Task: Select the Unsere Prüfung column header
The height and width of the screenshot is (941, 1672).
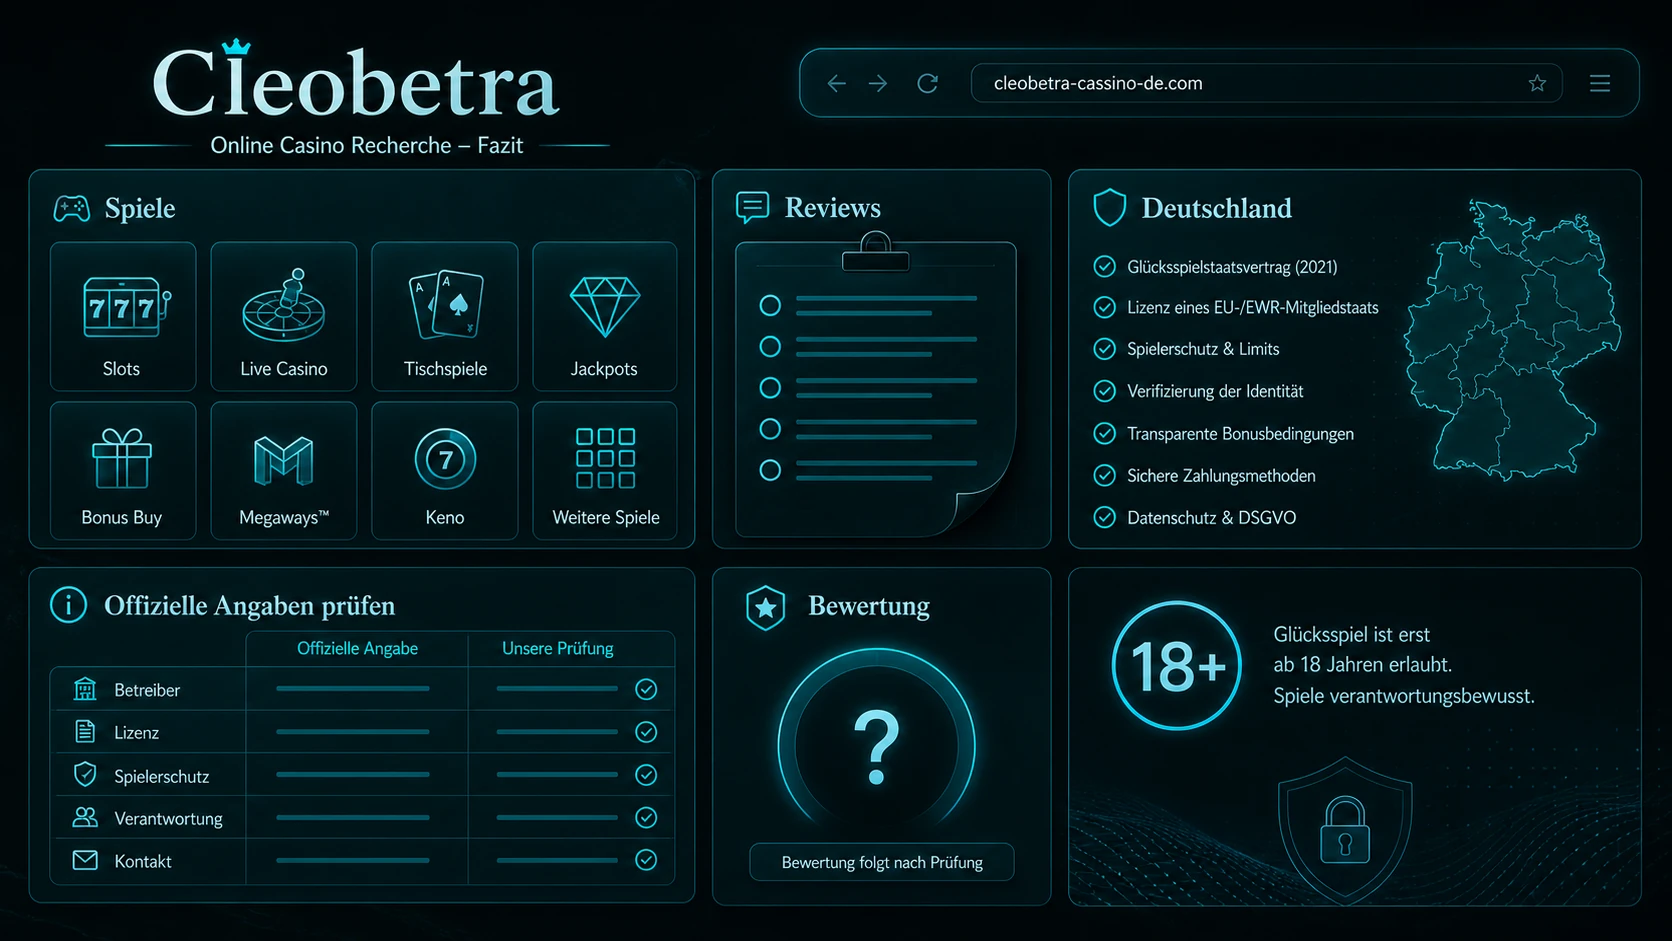Action: point(558,648)
